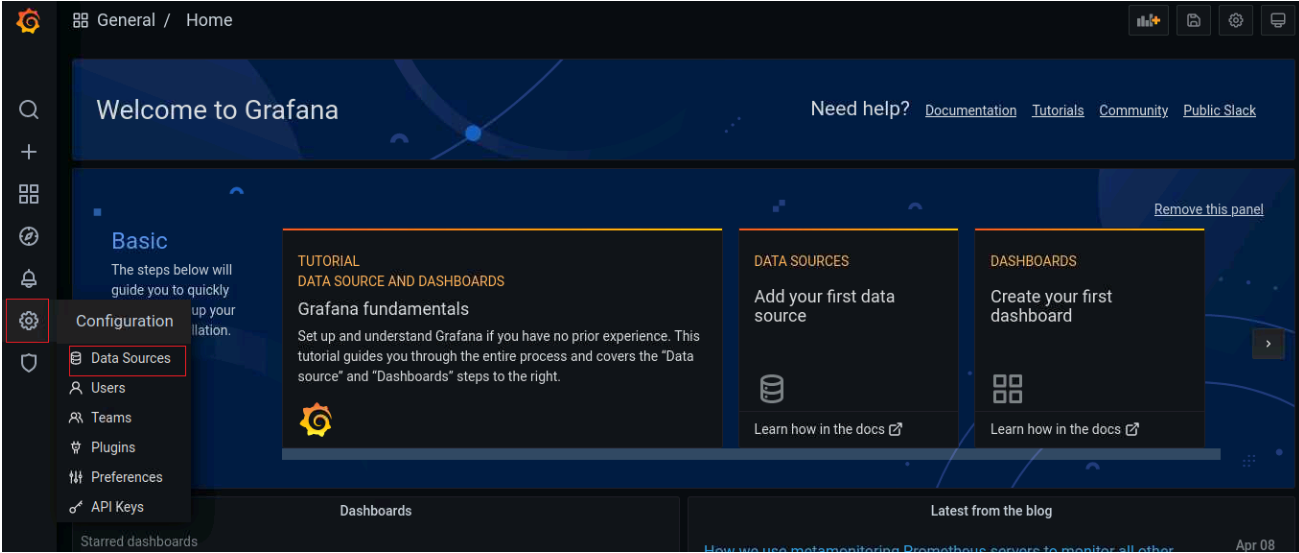Viewport: 1299px width, 553px height.
Task: Select API Keys from the Configuration menu
Action: click(x=124, y=507)
